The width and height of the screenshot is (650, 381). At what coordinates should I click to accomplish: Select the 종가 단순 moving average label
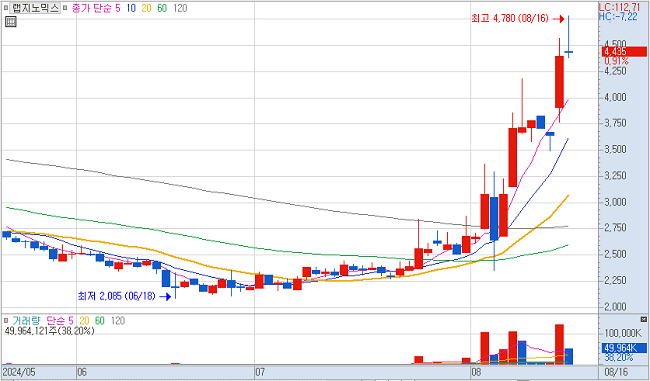tap(91, 8)
